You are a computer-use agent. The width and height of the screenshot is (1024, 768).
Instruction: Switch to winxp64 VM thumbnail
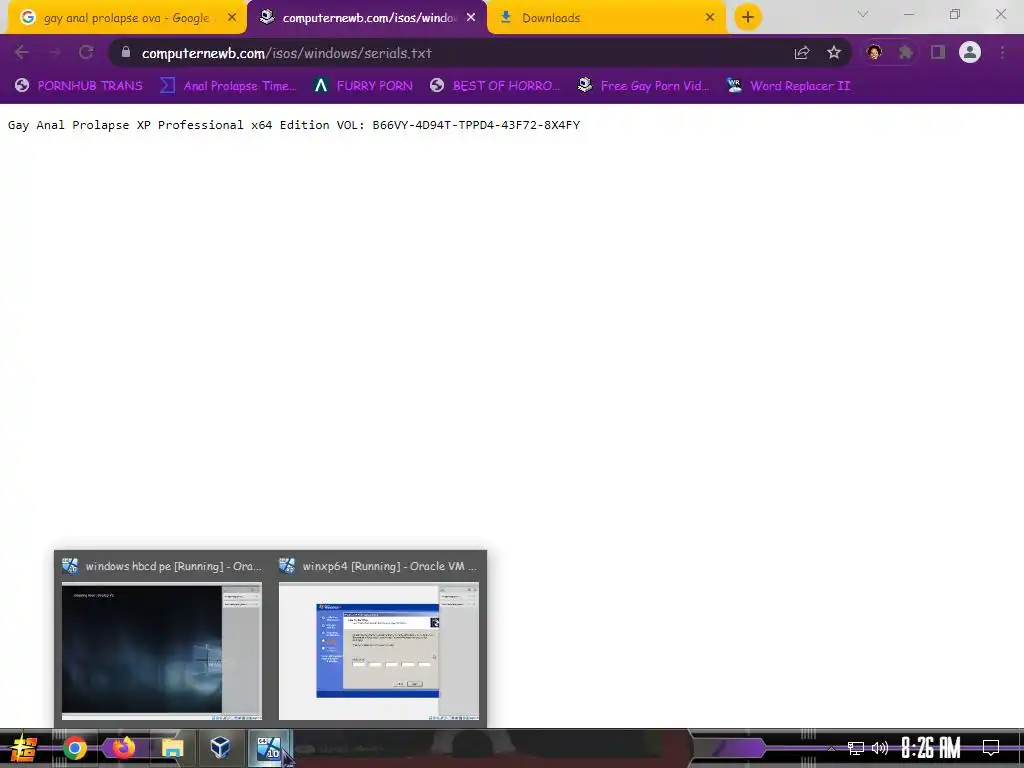tap(379, 651)
